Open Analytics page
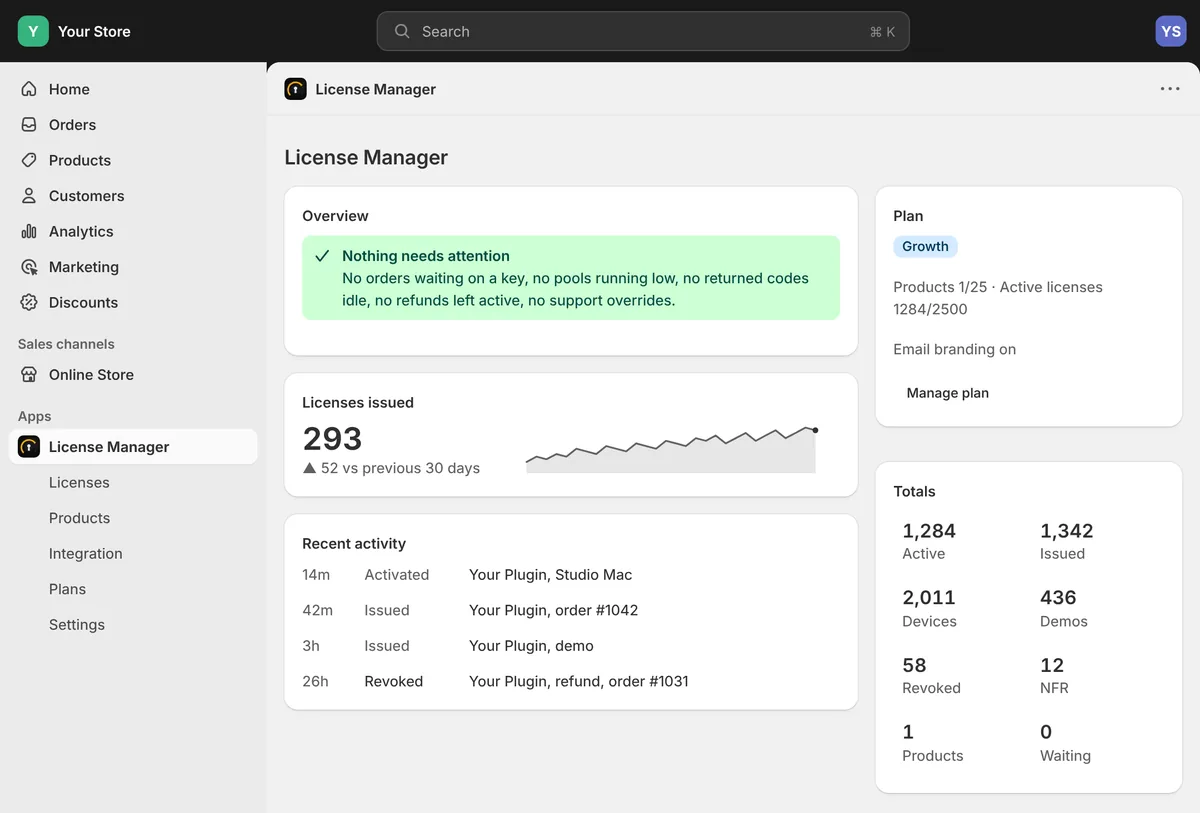 pyautogui.click(x=133, y=231)
